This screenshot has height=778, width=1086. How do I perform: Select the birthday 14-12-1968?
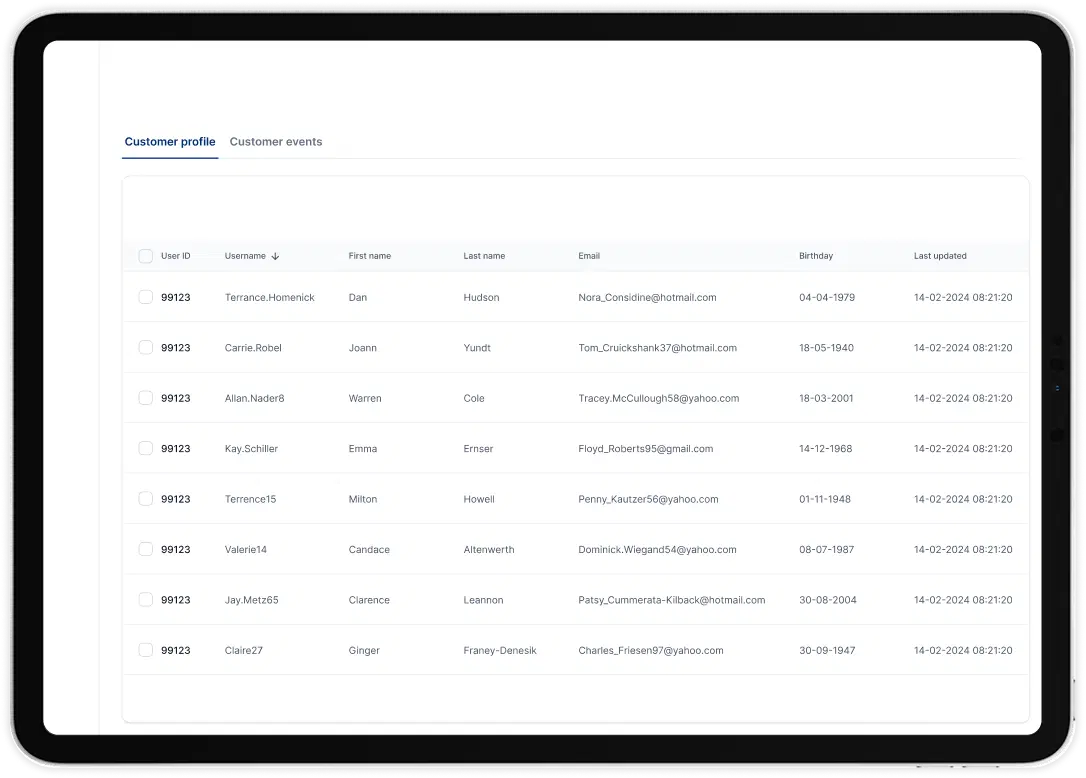pos(826,450)
